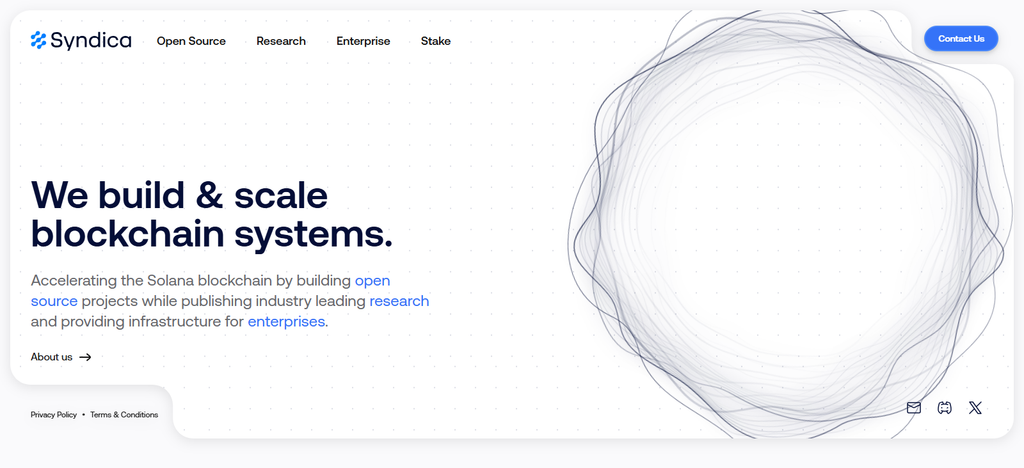Open the Terms & Conditions link

coord(124,414)
